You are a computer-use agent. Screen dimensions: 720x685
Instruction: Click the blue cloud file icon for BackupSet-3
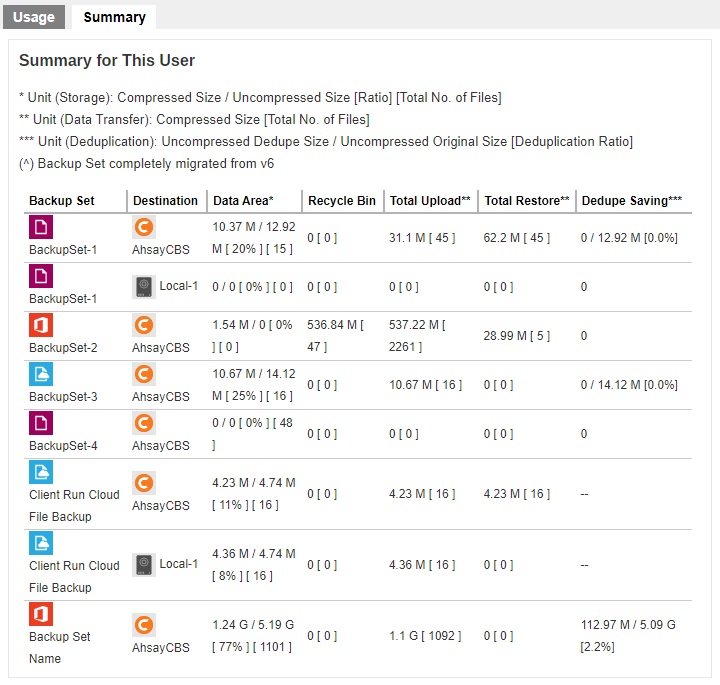tap(41, 374)
